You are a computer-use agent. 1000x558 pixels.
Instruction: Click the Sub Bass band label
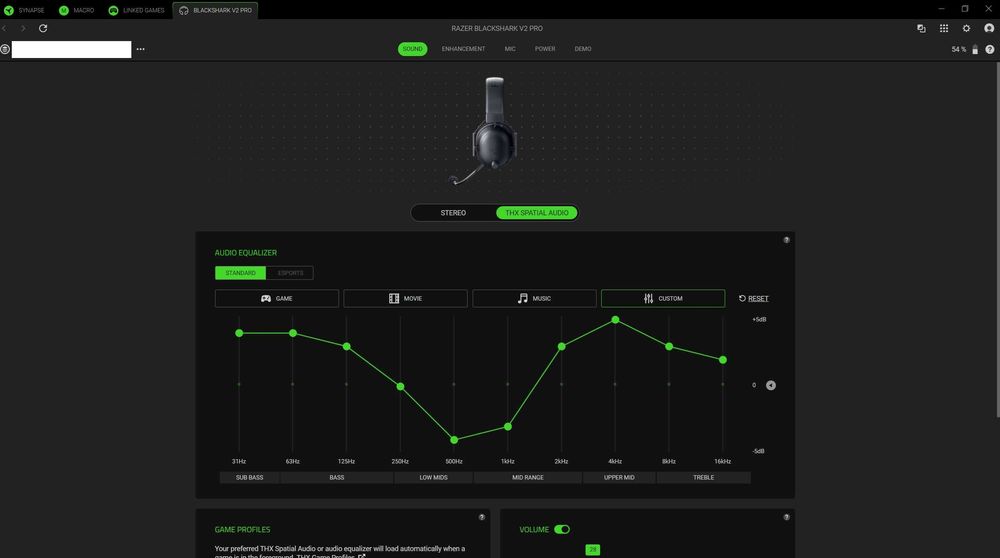coord(249,478)
